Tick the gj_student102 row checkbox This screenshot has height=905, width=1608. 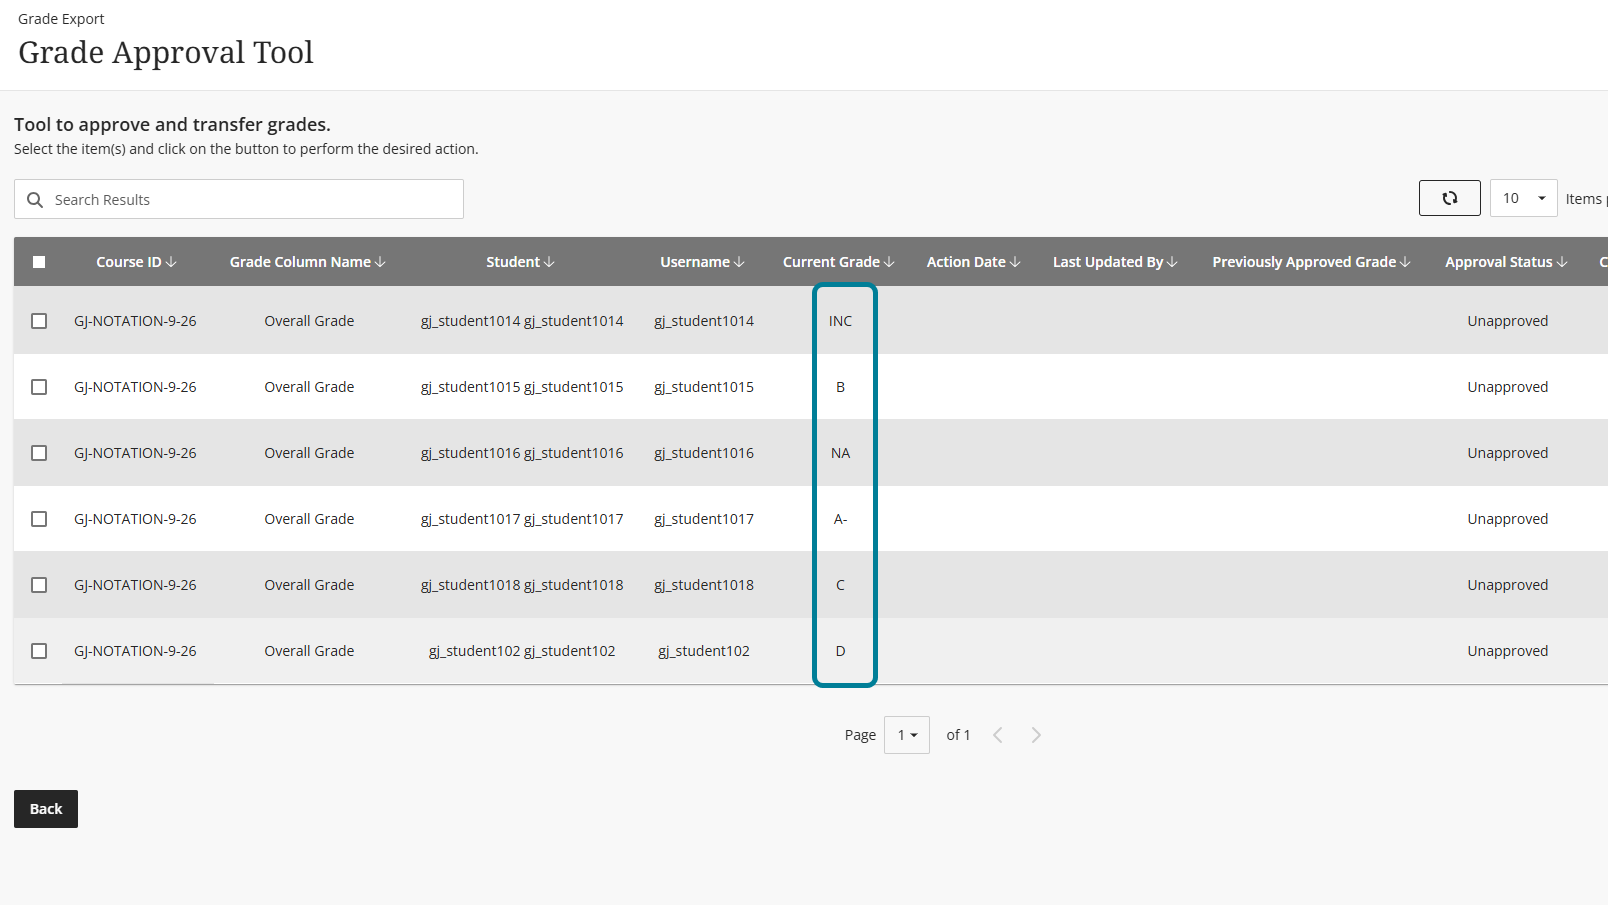coord(39,651)
